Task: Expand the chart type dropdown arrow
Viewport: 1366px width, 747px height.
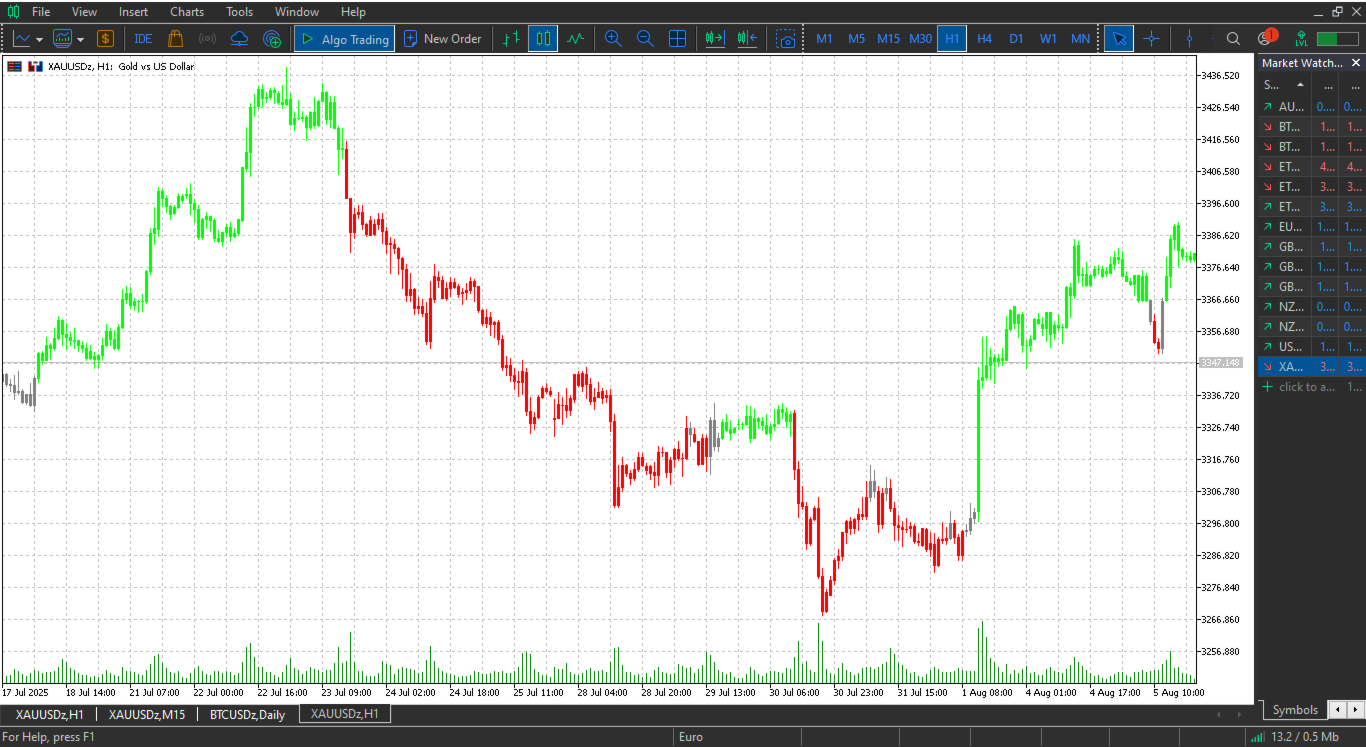Action: (39, 39)
